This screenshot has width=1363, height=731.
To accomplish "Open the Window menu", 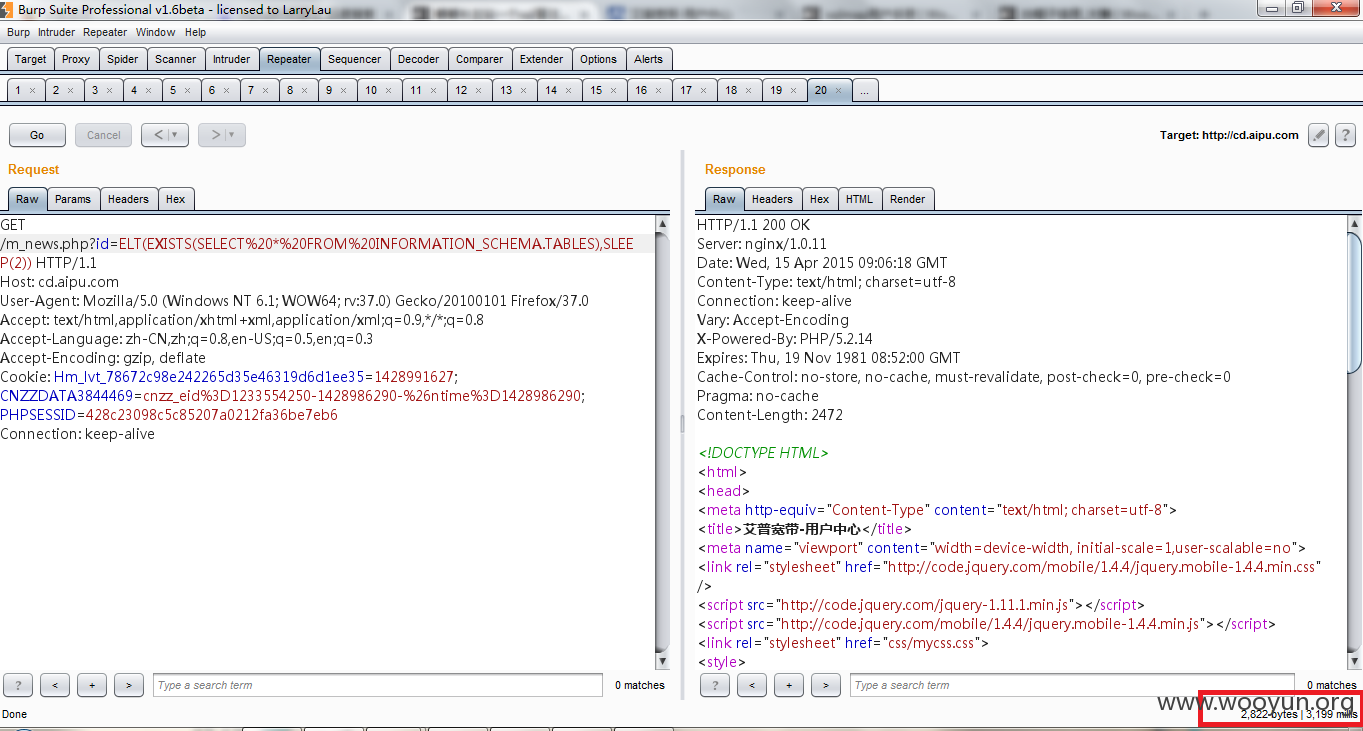I will [155, 32].
